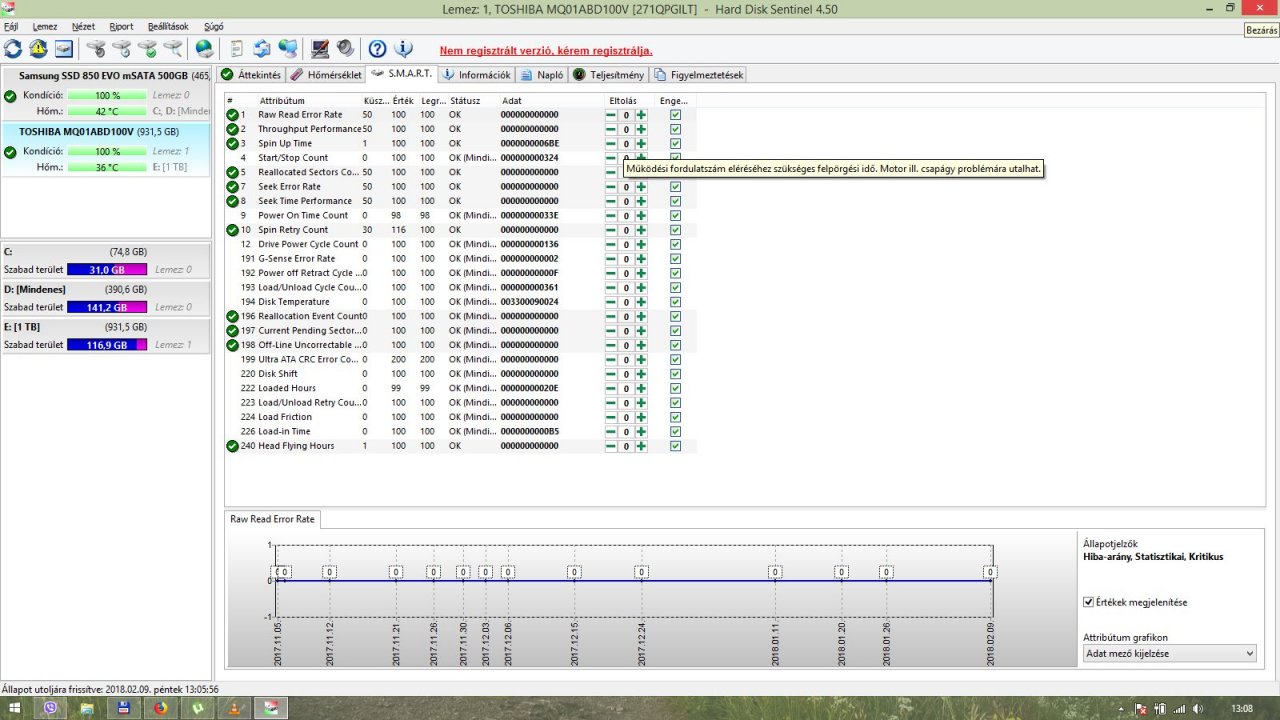
Task: Uncheck the Throughput Performance enable checkbox
Action: 675,129
